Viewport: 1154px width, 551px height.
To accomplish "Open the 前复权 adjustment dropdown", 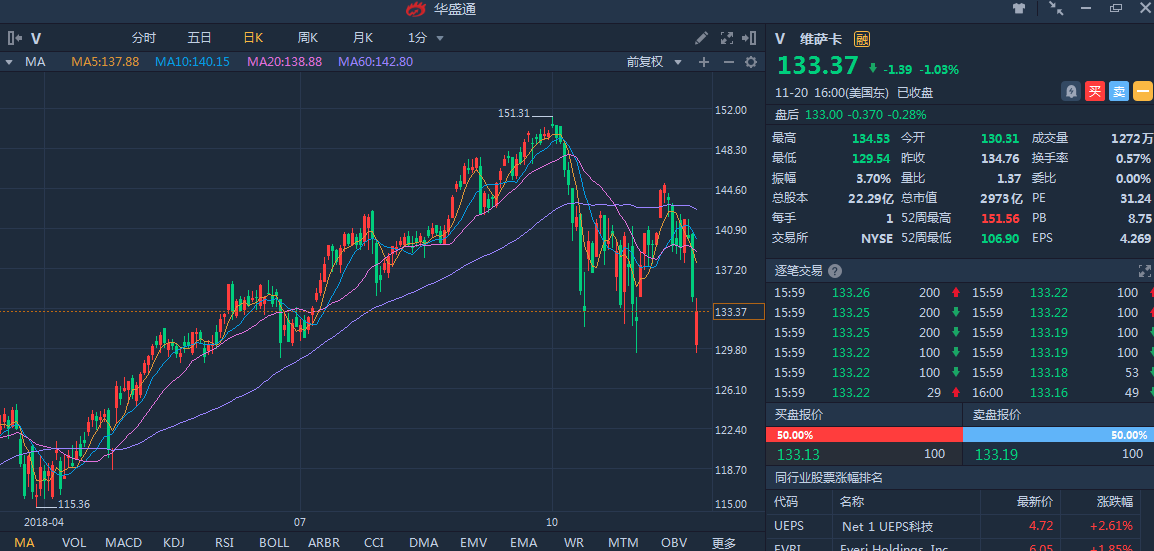I will [x=654, y=62].
